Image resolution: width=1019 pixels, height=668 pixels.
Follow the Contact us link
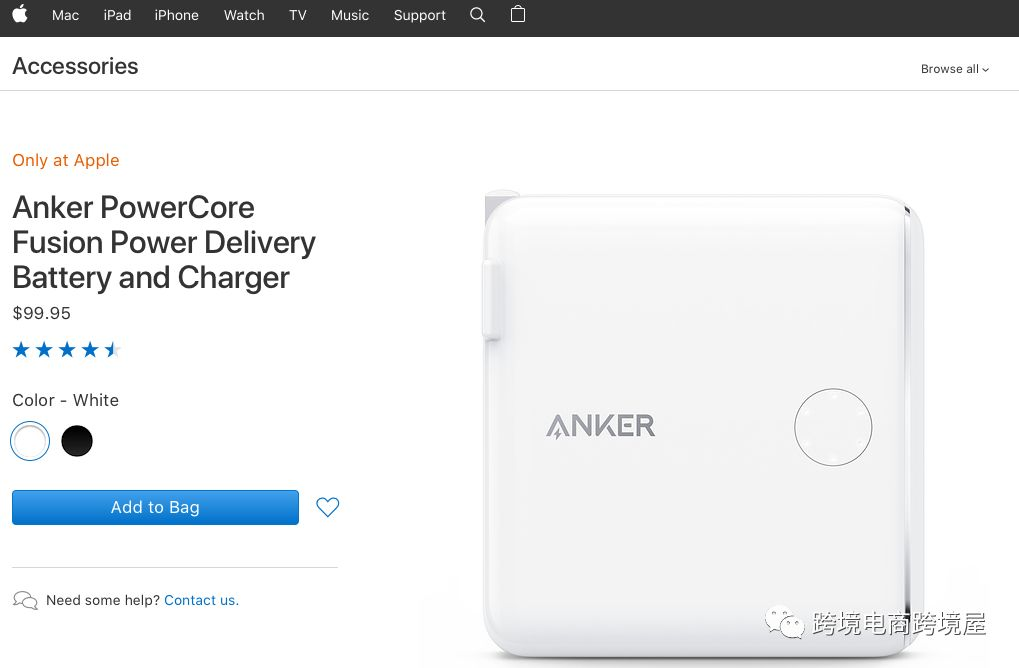pyautogui.click(x=201, y=600)
